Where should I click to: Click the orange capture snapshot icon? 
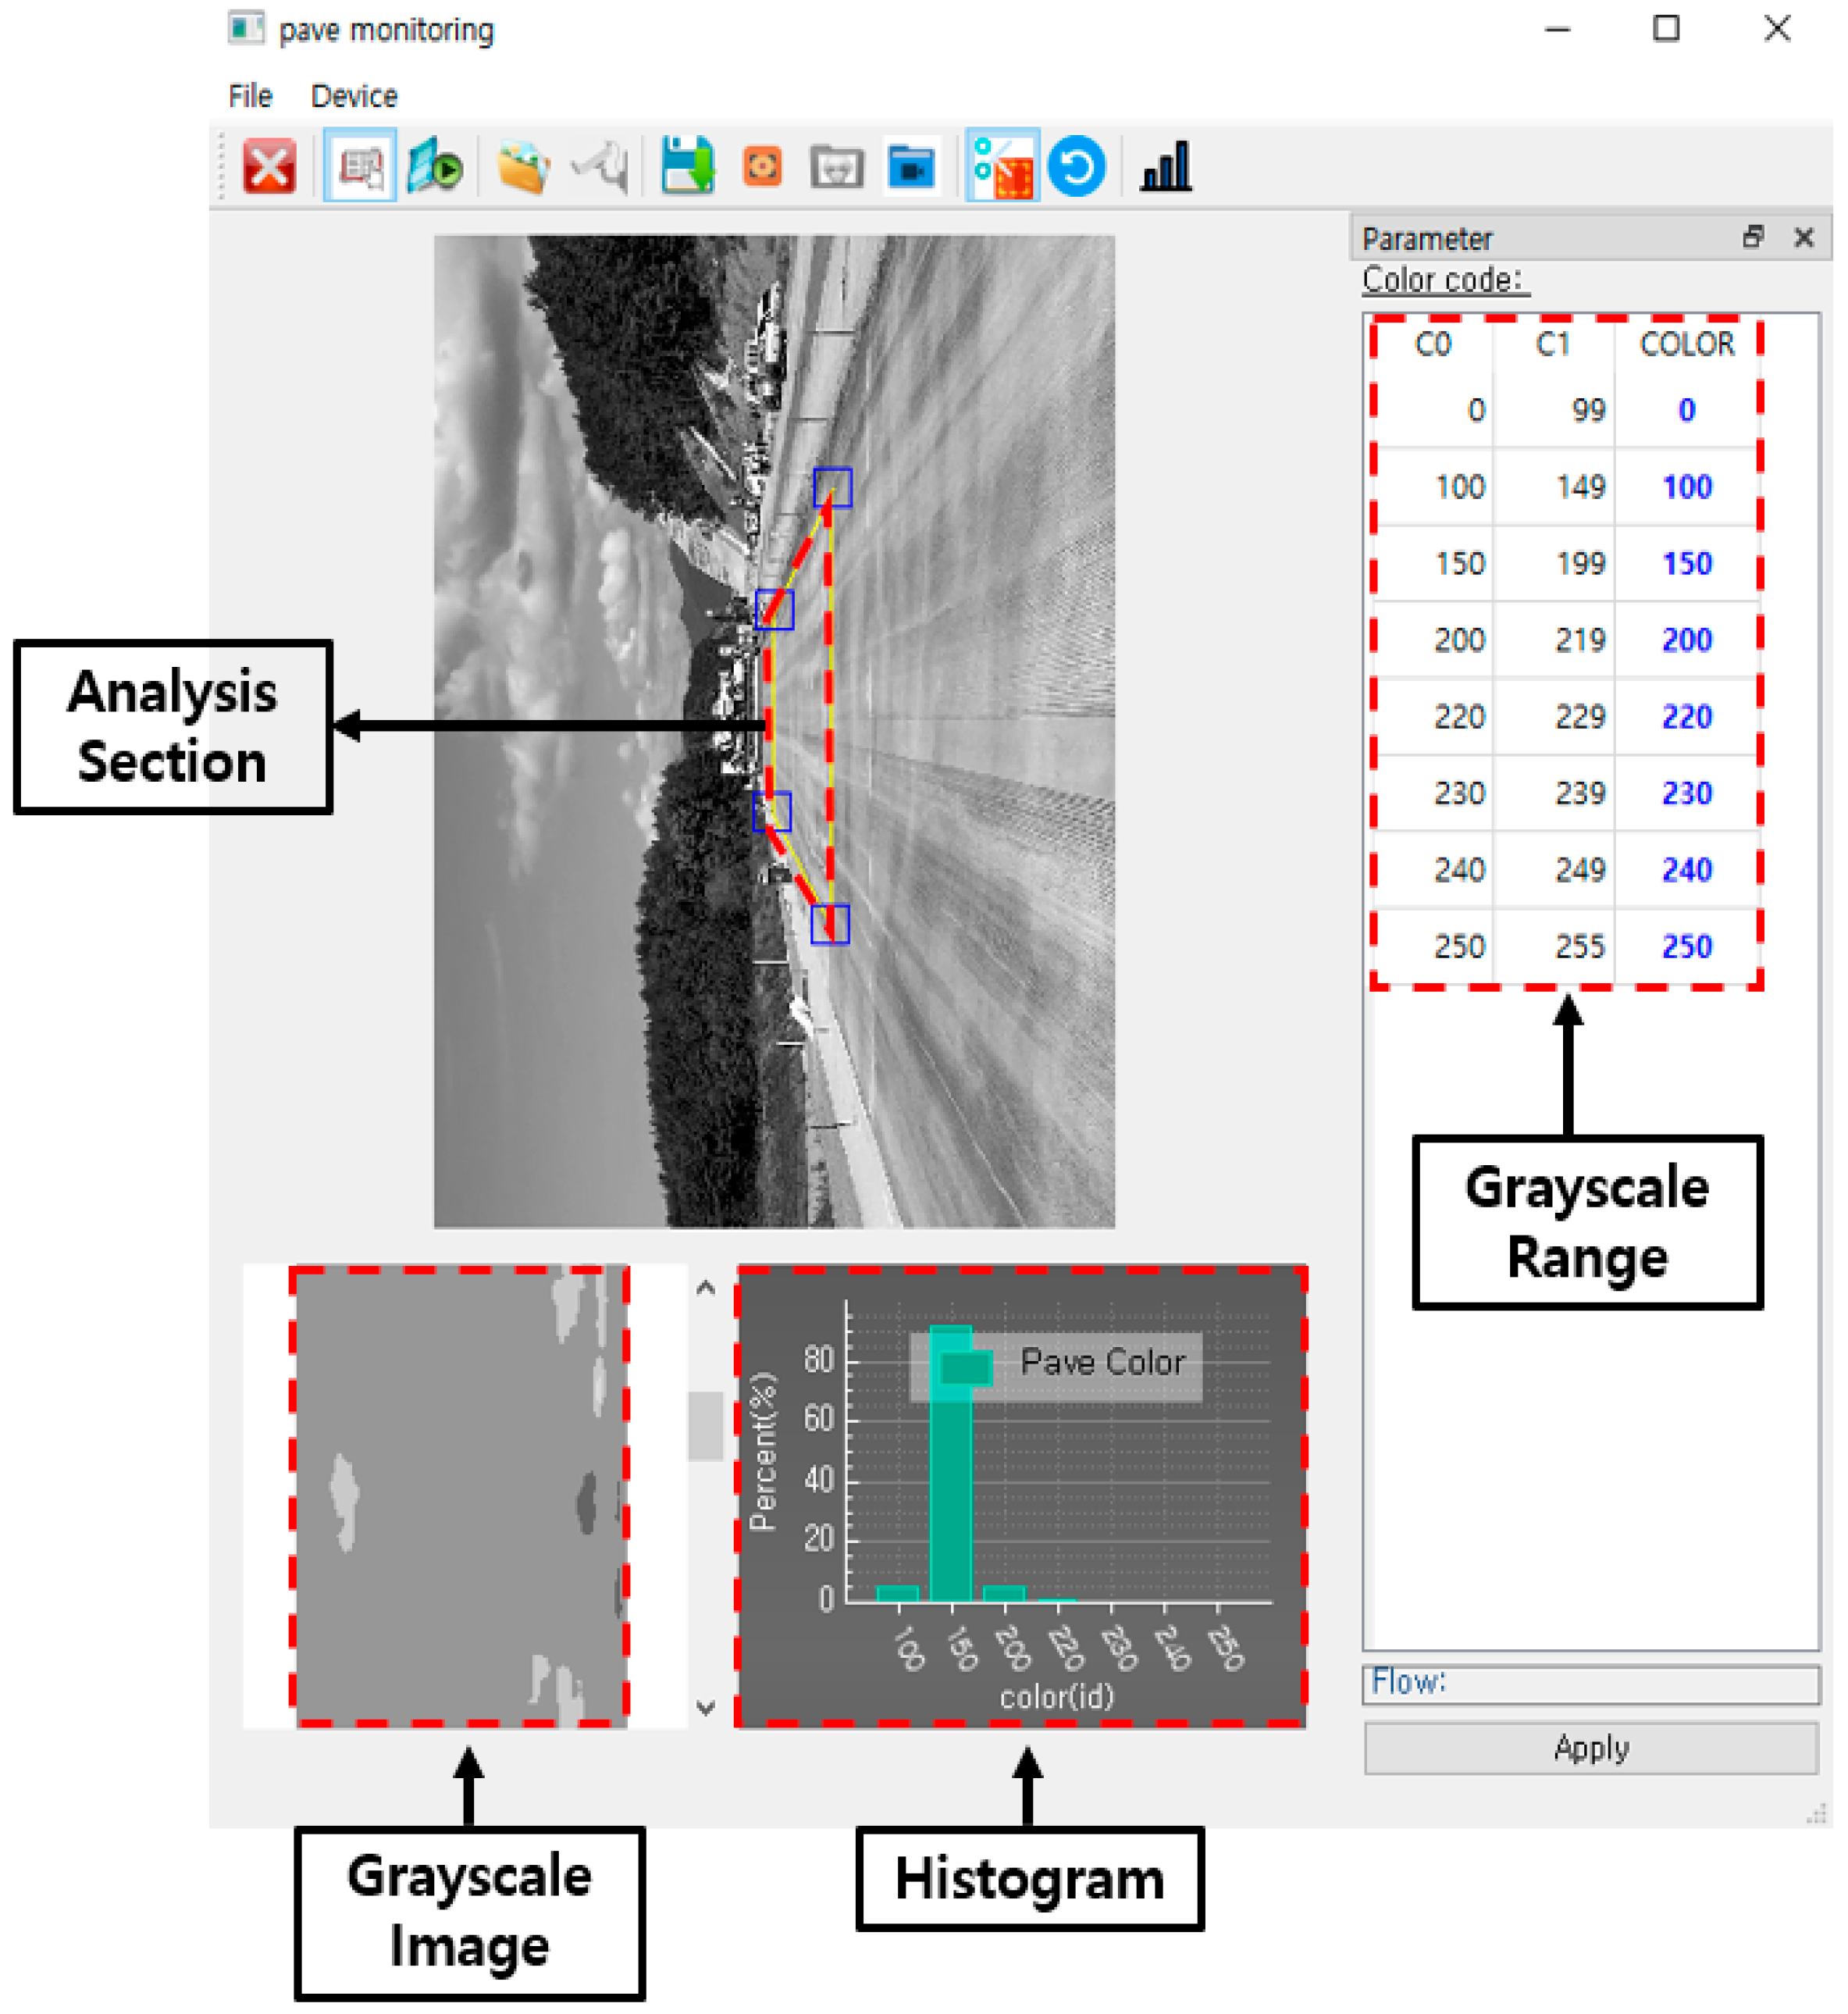pos(762,166)
